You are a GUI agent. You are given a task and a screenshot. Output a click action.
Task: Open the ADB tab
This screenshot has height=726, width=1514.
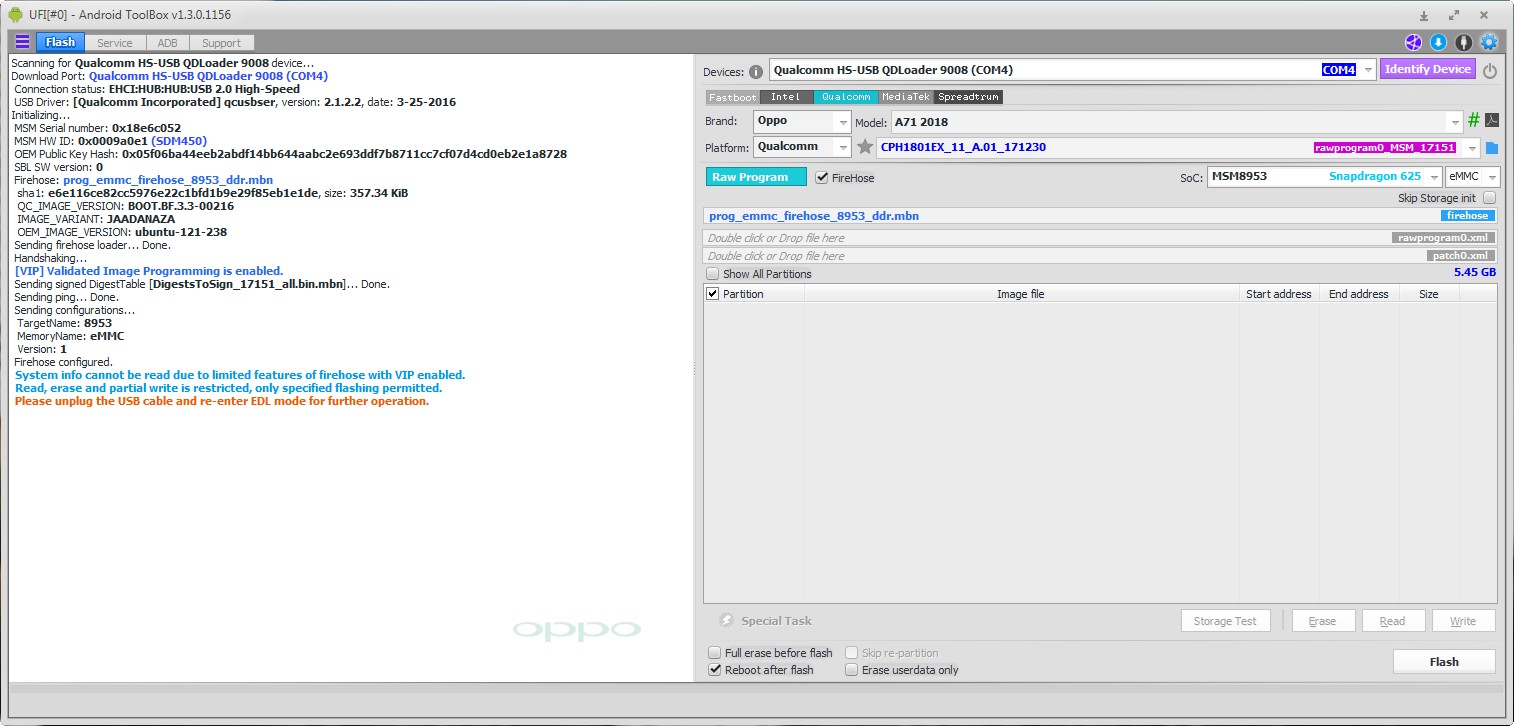[x=167, y=43]
